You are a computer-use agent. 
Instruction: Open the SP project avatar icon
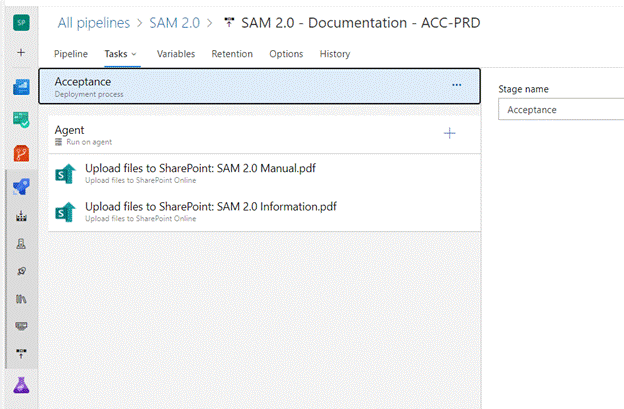coord(21,23)
